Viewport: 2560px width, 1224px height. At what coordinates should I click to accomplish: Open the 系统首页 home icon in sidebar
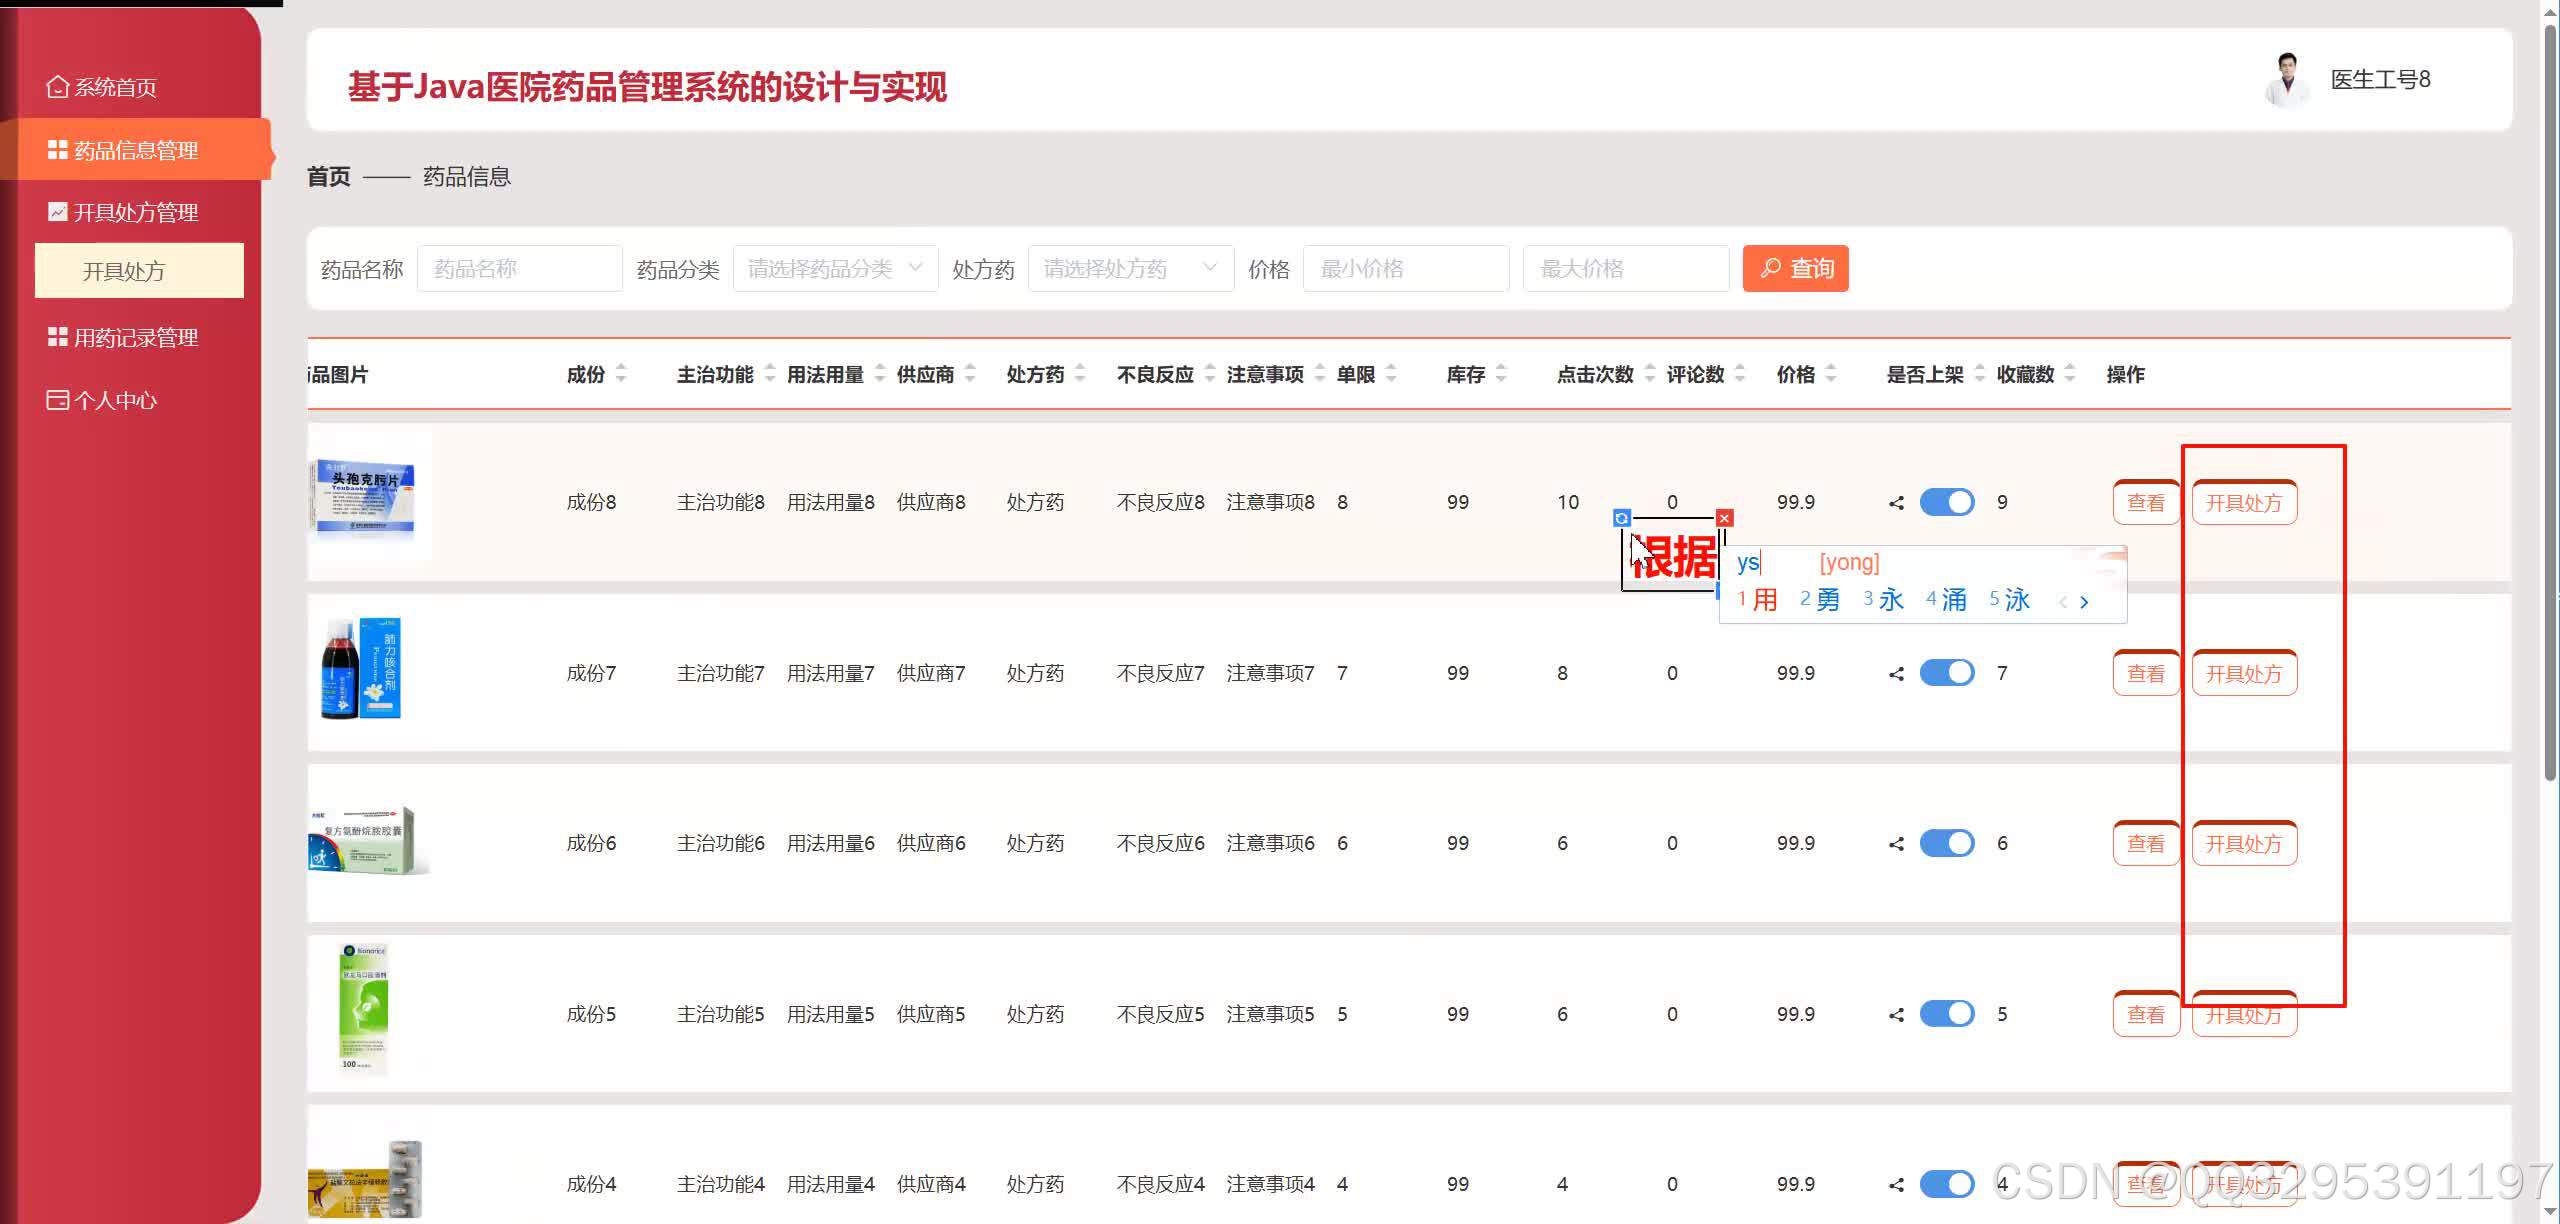click(x=56, y=86)
